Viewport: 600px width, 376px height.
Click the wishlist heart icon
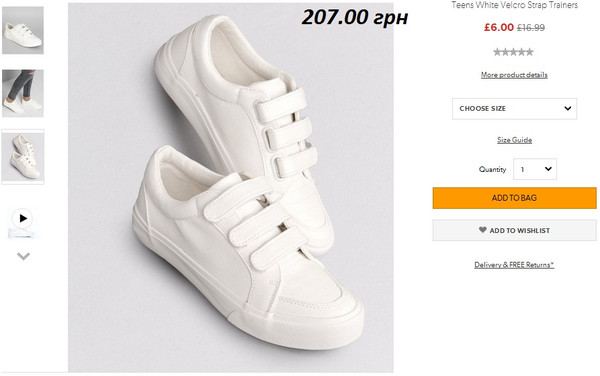483,230
